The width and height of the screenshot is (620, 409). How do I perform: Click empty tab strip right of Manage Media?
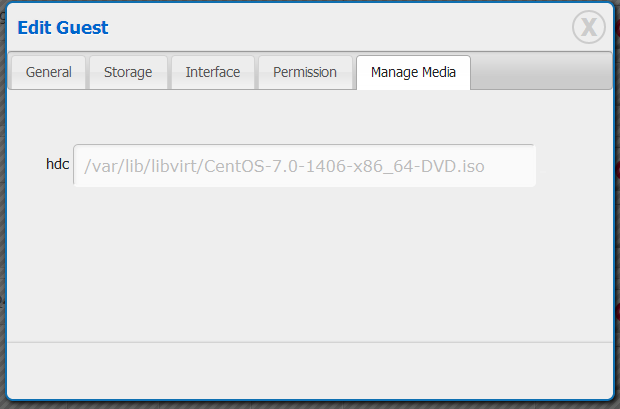point(540,72)
